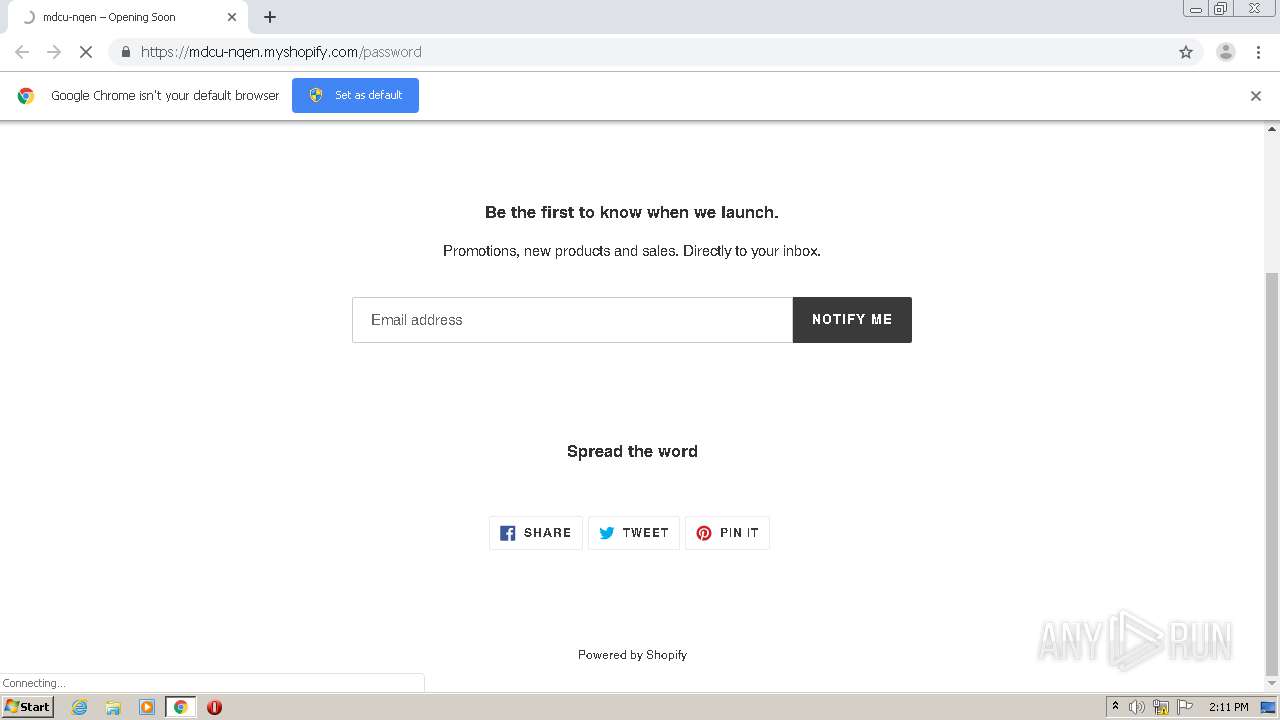This screenshot has width=1280, height=720.
Task: Open the media player taskbar icon
Action: 147,707
